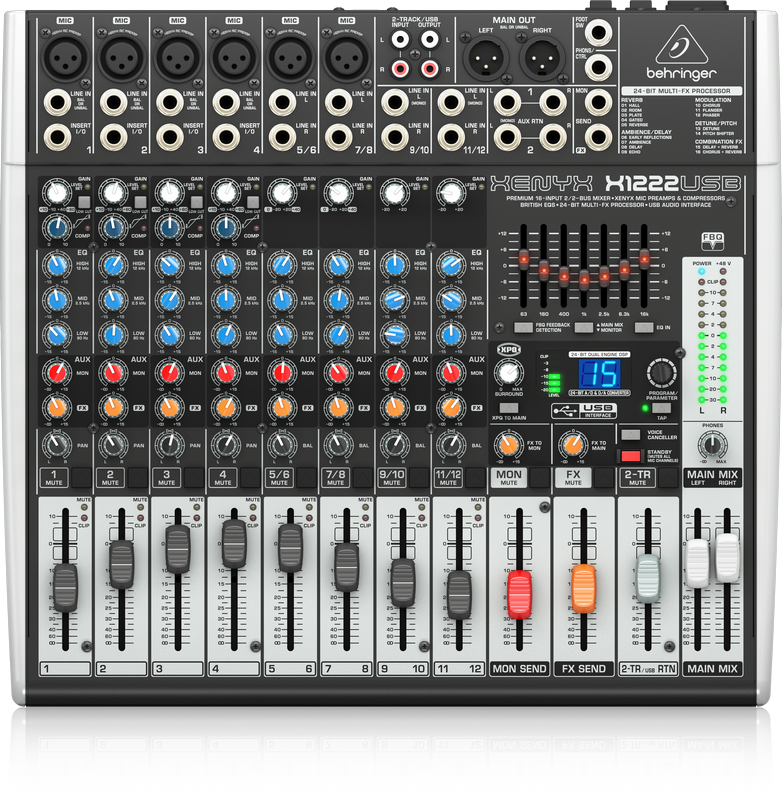Enable channel 1 LOW CUT switch
The height and width of the screenshot is (800, 782).
click(x=84, y=202)
